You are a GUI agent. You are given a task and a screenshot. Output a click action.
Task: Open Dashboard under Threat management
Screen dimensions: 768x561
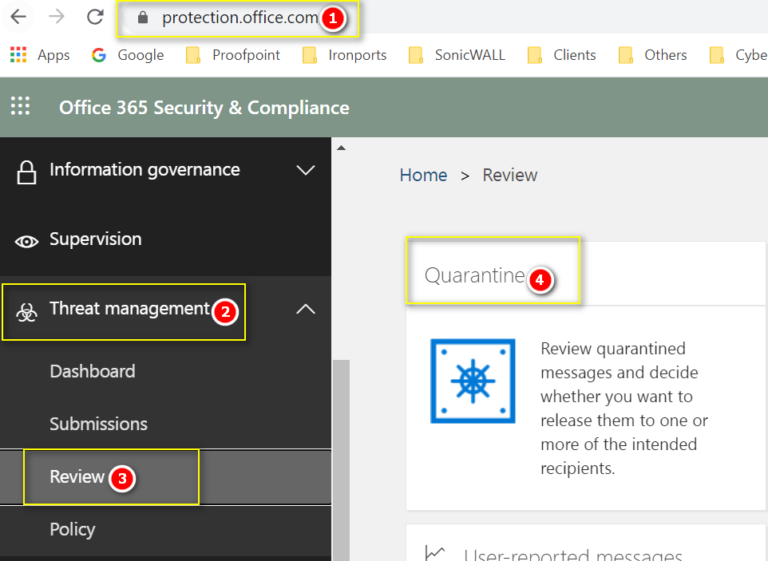click(x=93, y=371)
